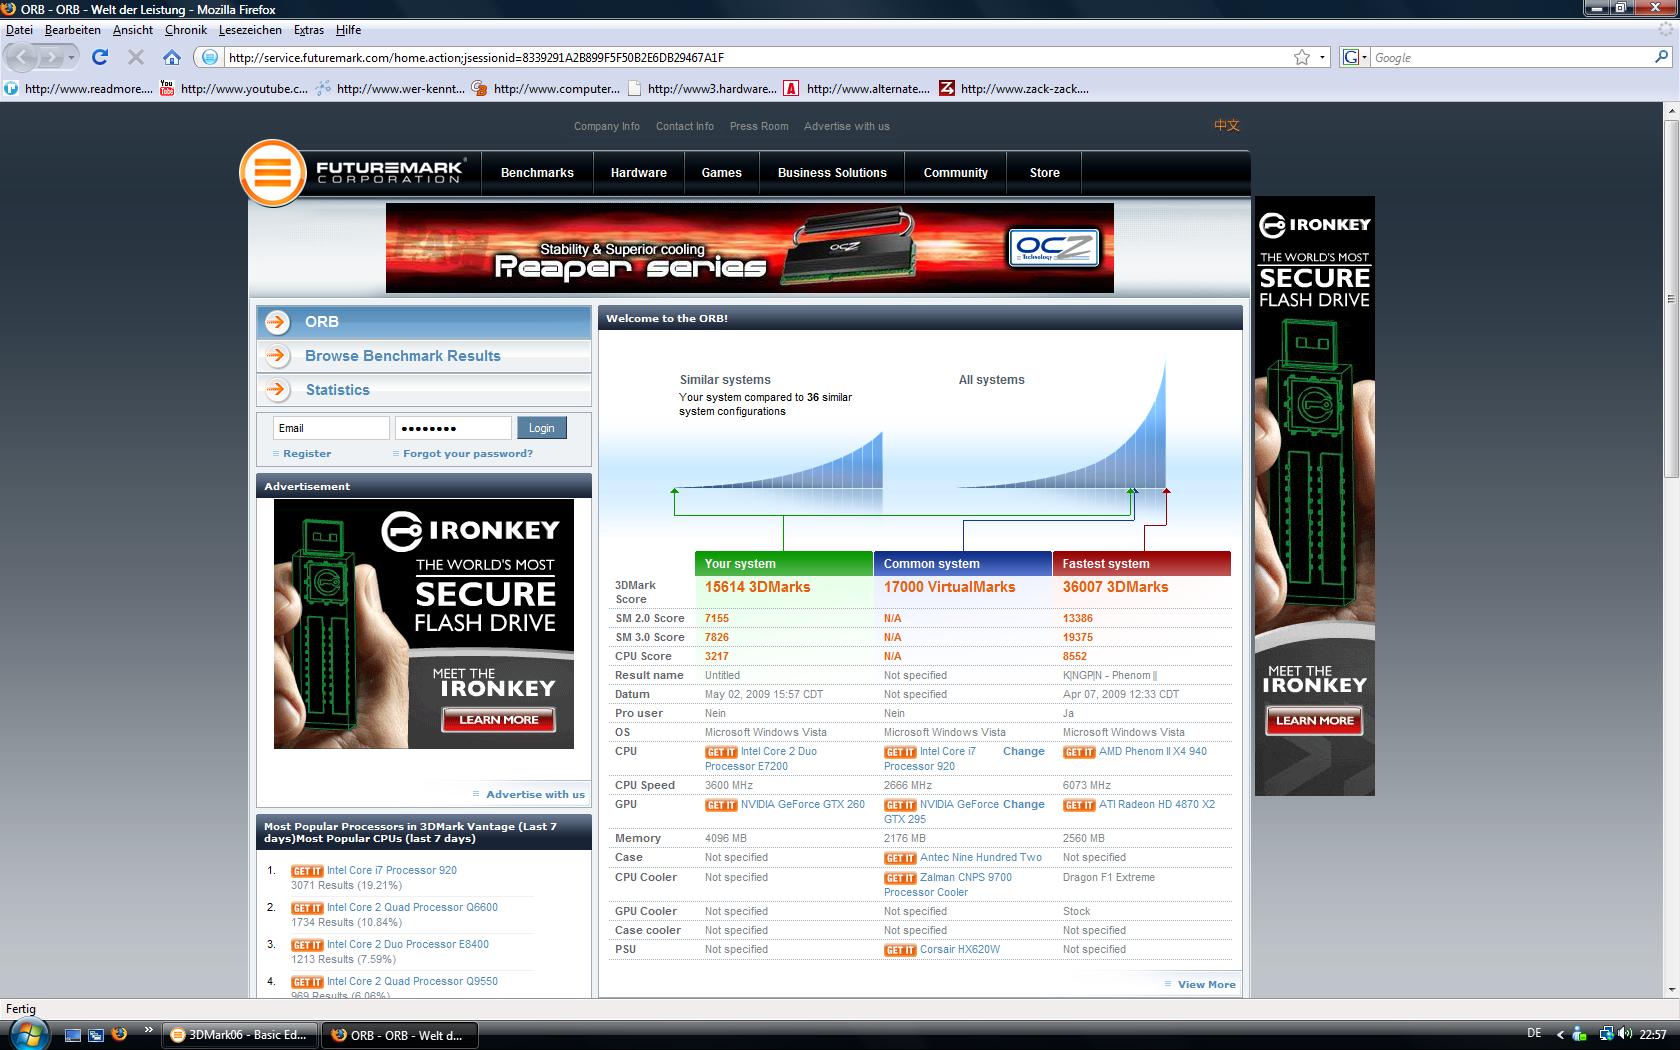Click GET IT badge for Intel Core i7 common system
Screen dimensions: 1680x1050
pyautogui.click(x=899, y=752)
